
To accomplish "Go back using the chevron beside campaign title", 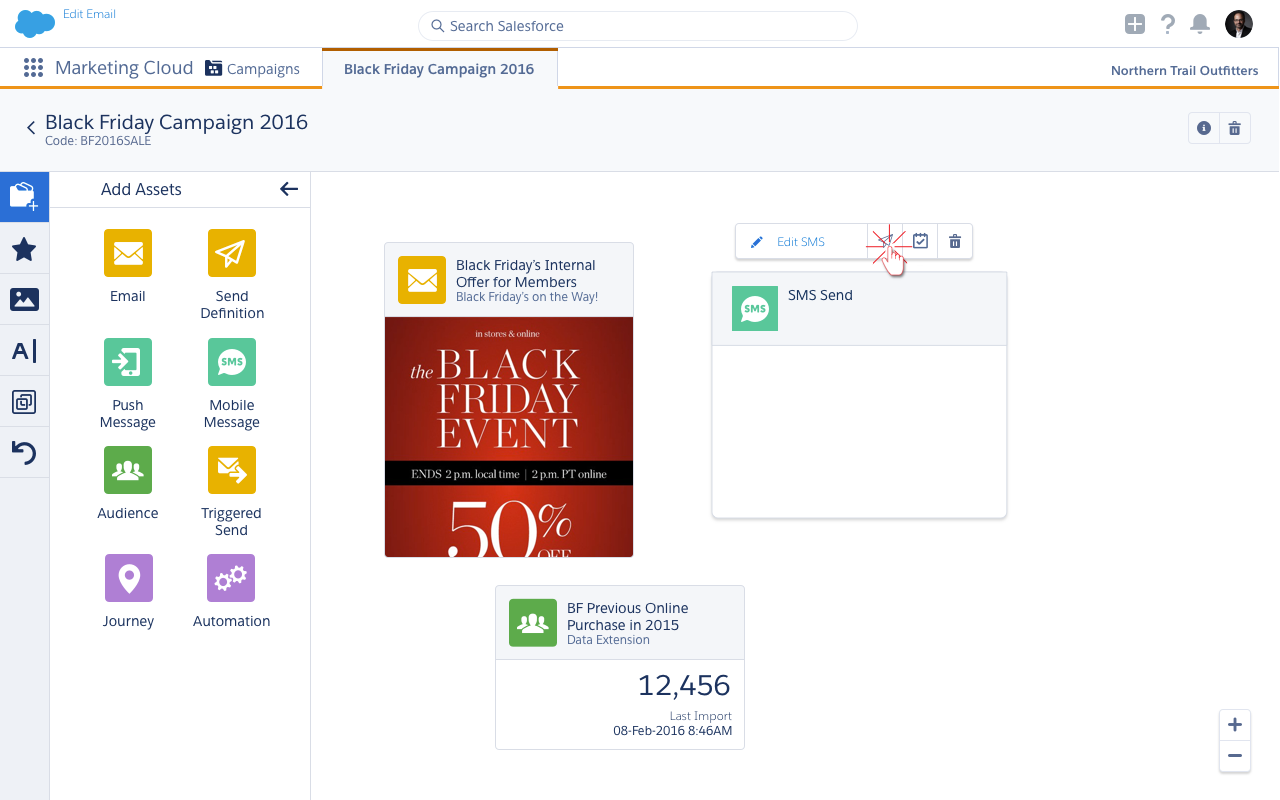I will pyautogui.click(x=31, y=127).
